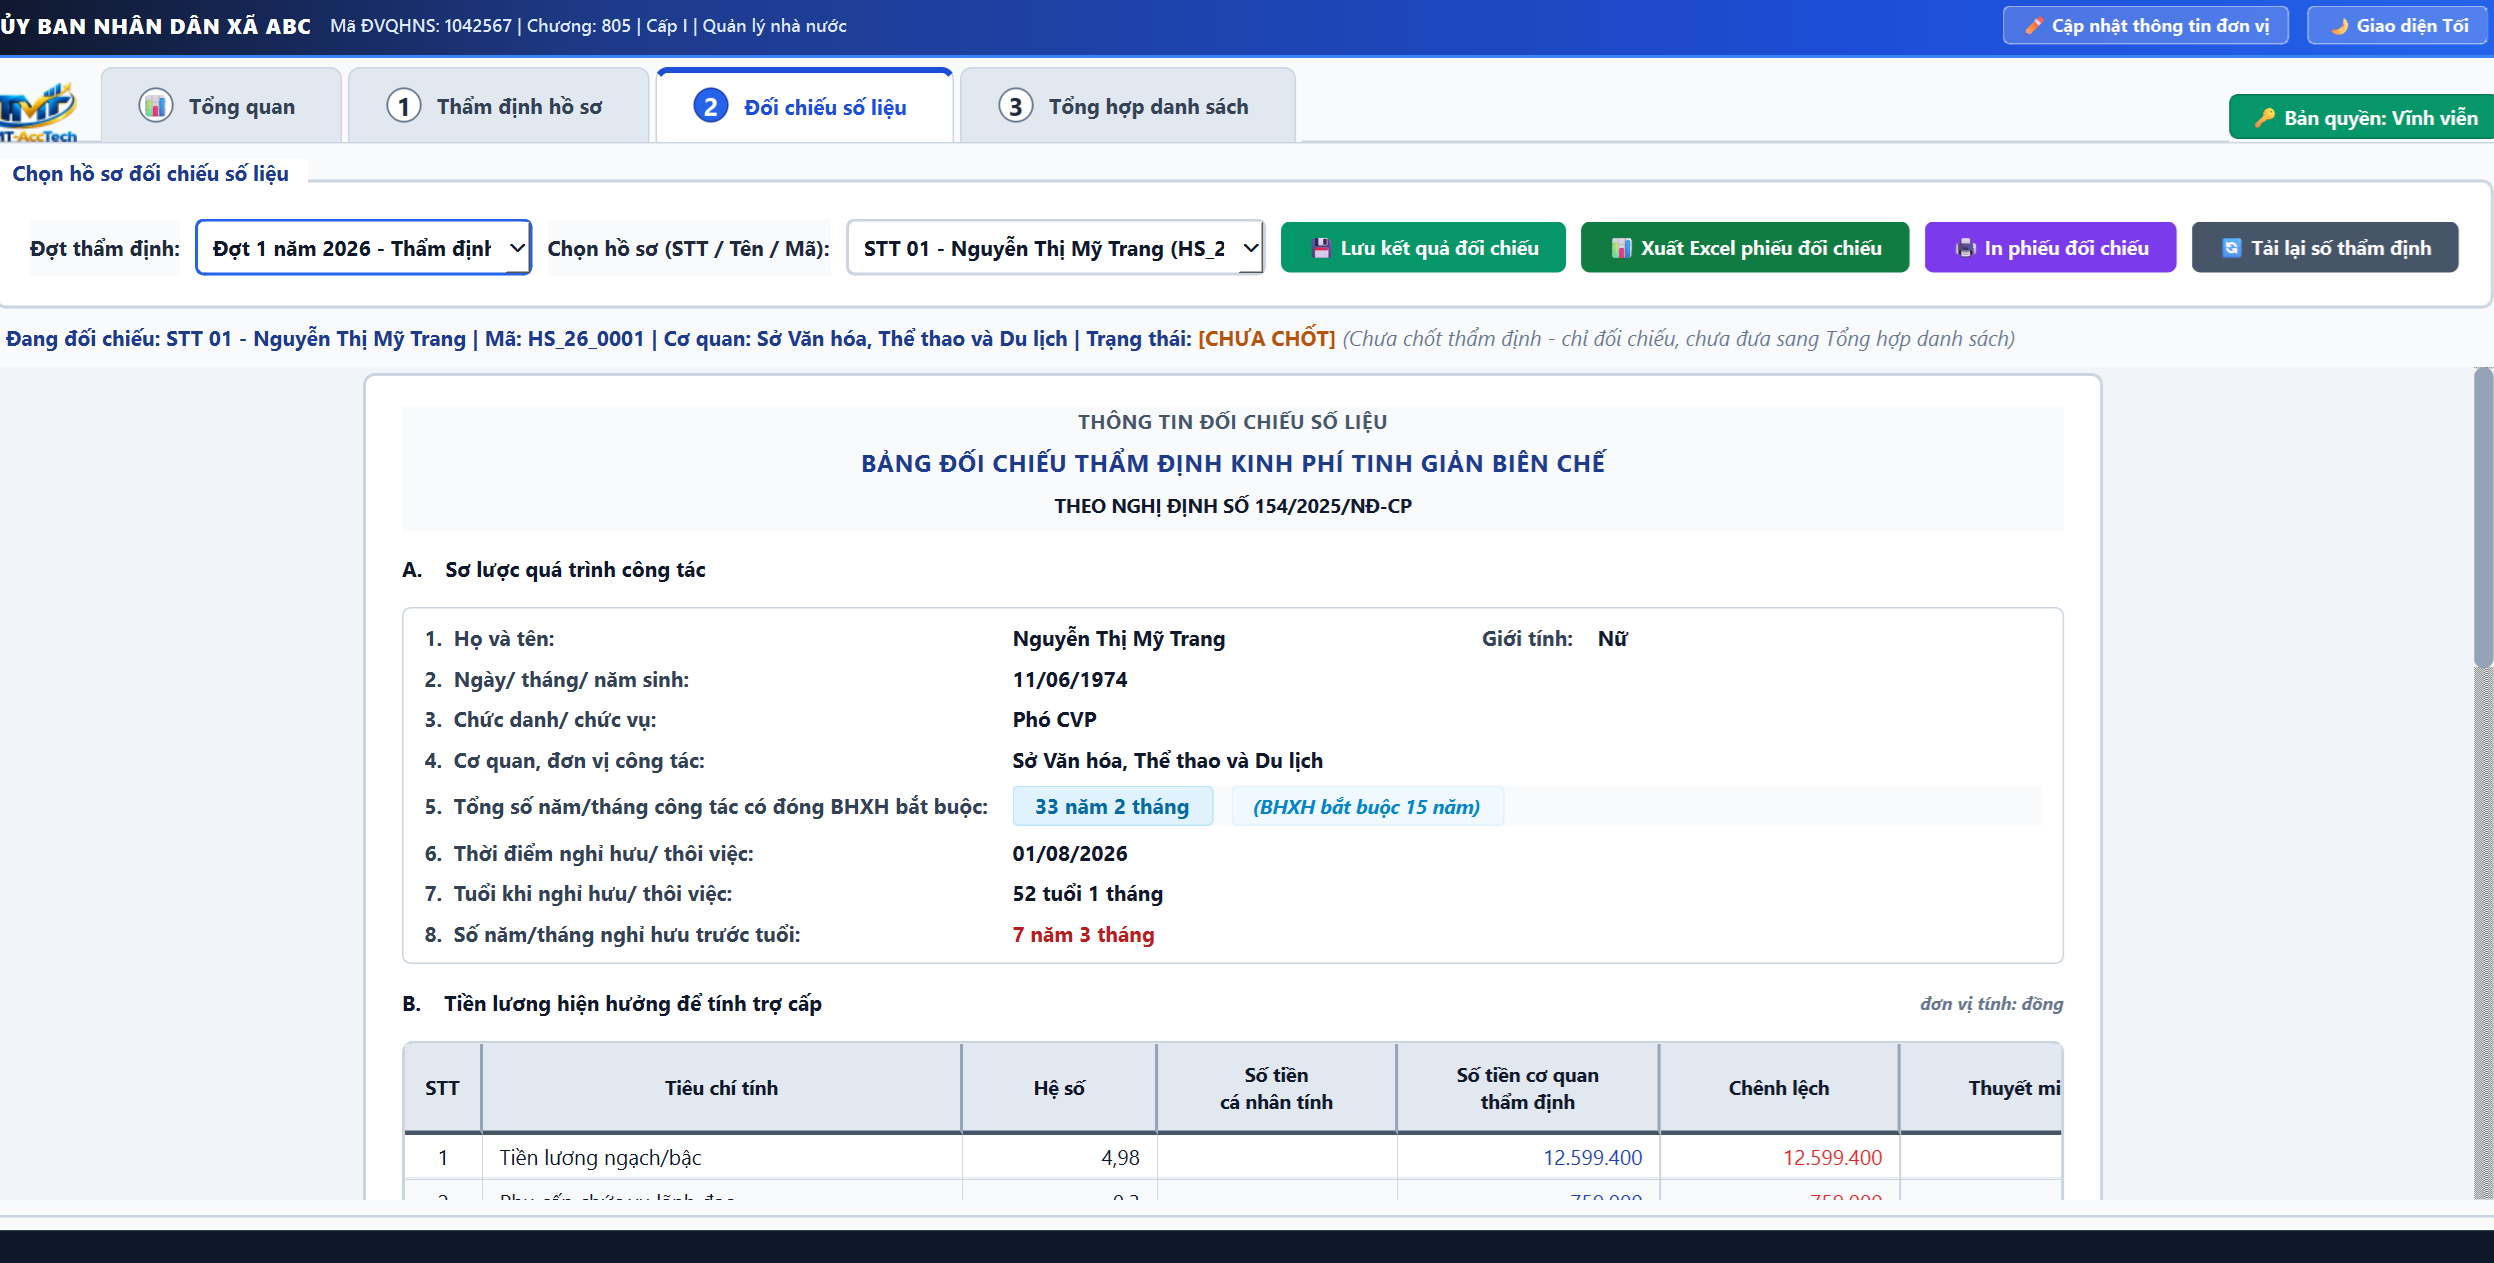2494x1263 pixels.
Task: Click Lưu kết quả đối chiếu button
Action: tap(1423, 248)
